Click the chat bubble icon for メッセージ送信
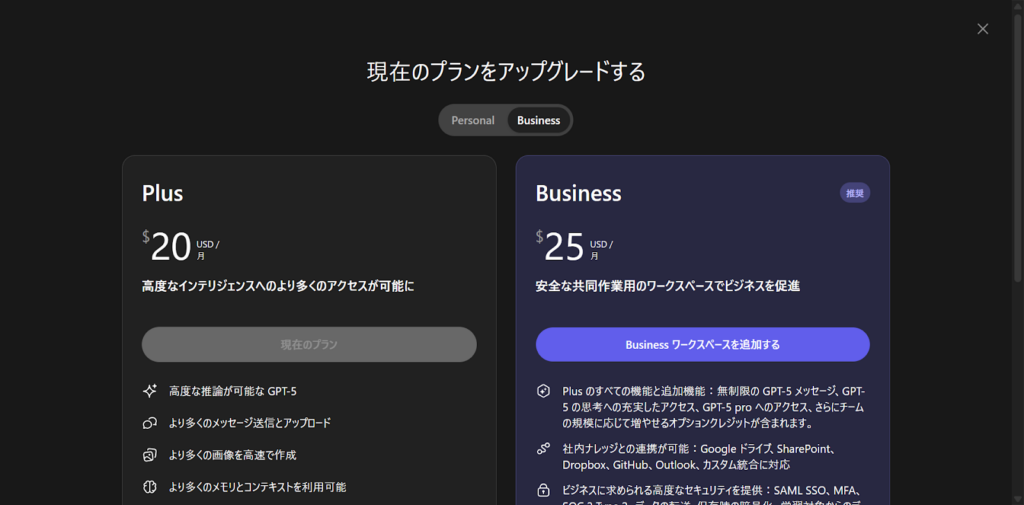 150,423
